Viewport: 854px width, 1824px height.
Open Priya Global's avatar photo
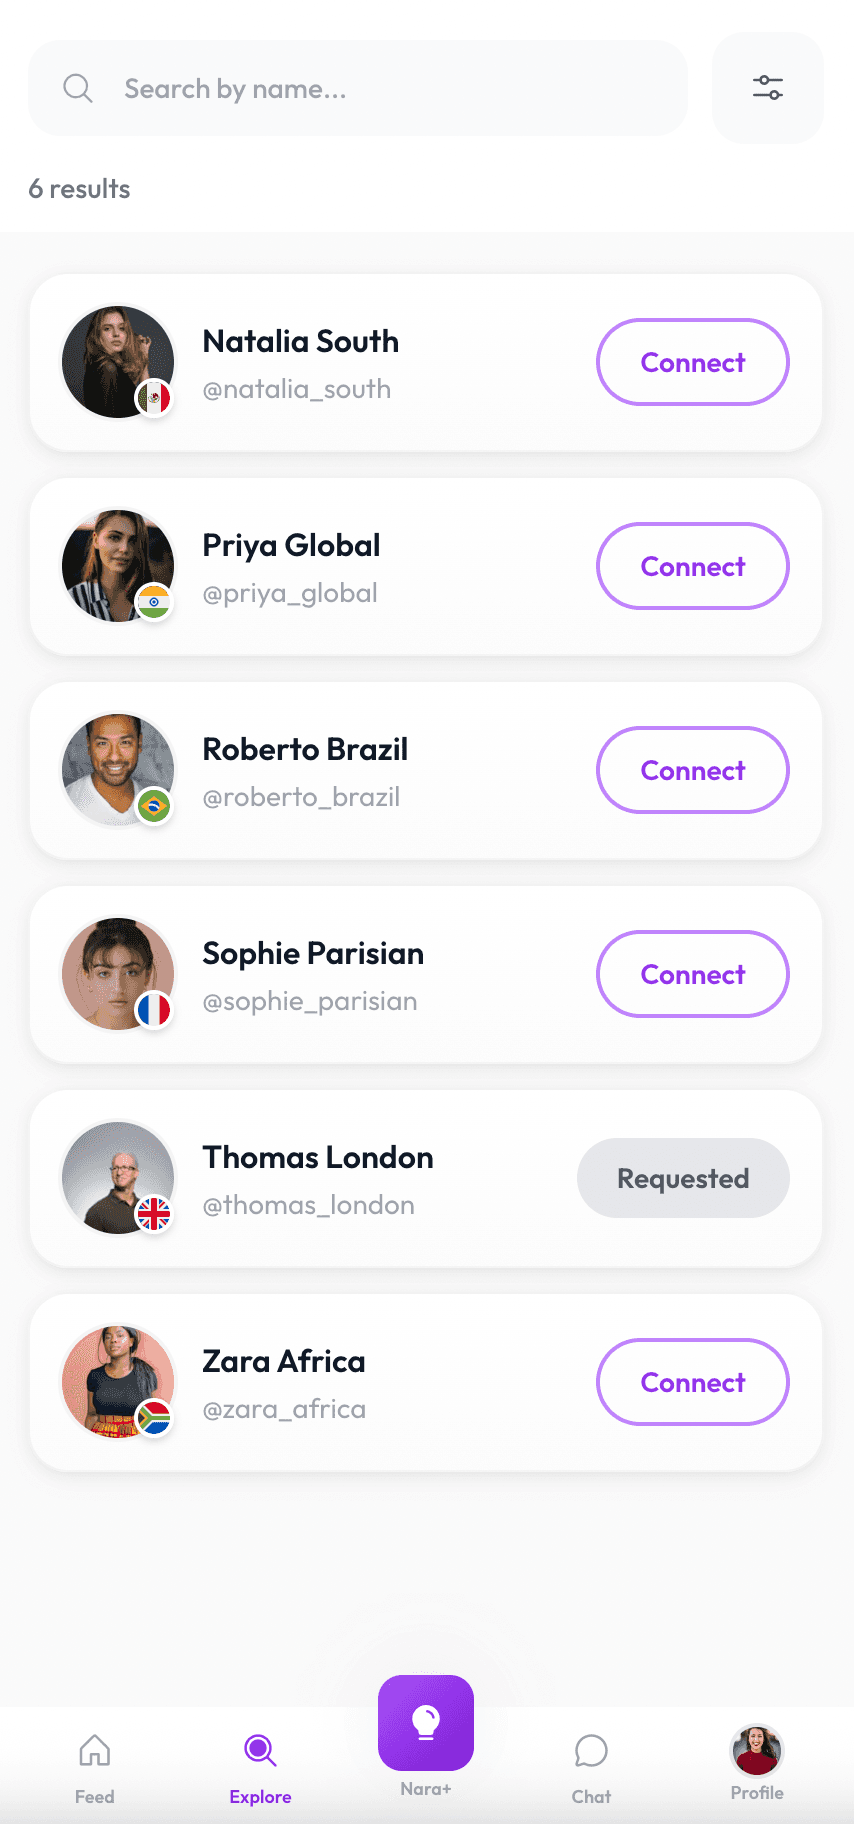coord(112,560)
